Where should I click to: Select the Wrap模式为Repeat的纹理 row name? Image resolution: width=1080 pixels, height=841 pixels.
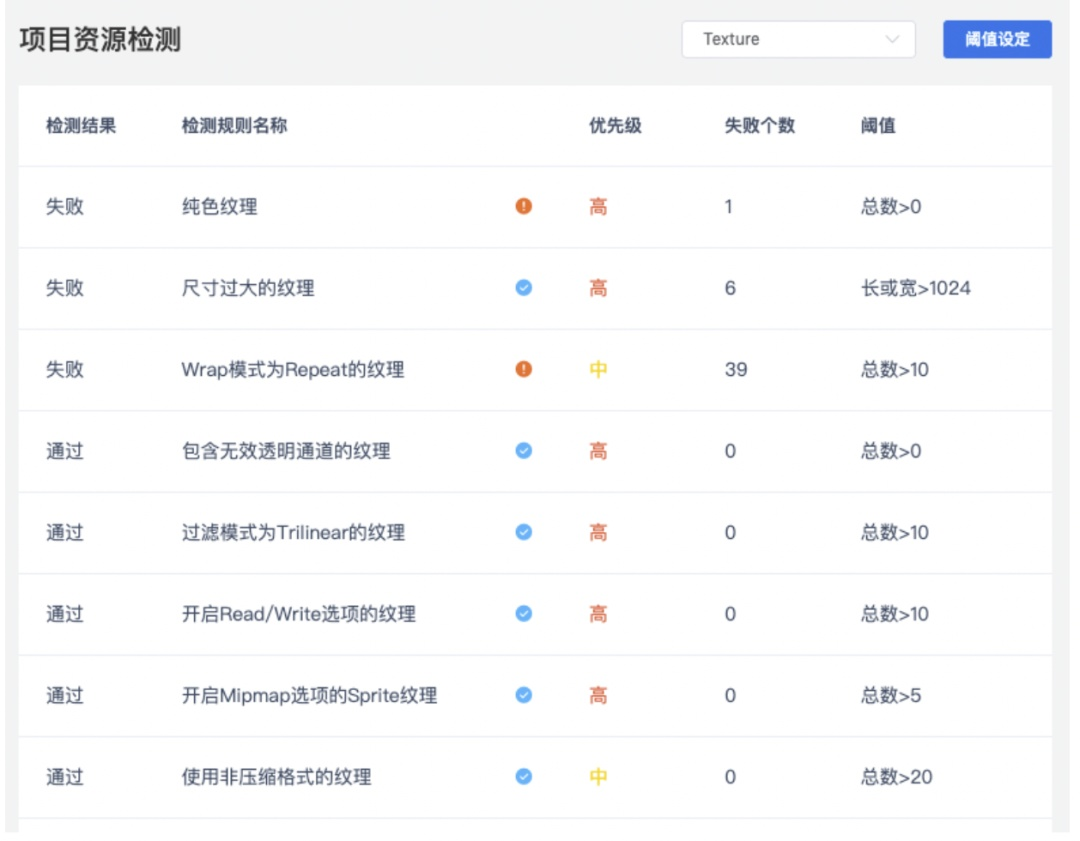coord(293,370)
